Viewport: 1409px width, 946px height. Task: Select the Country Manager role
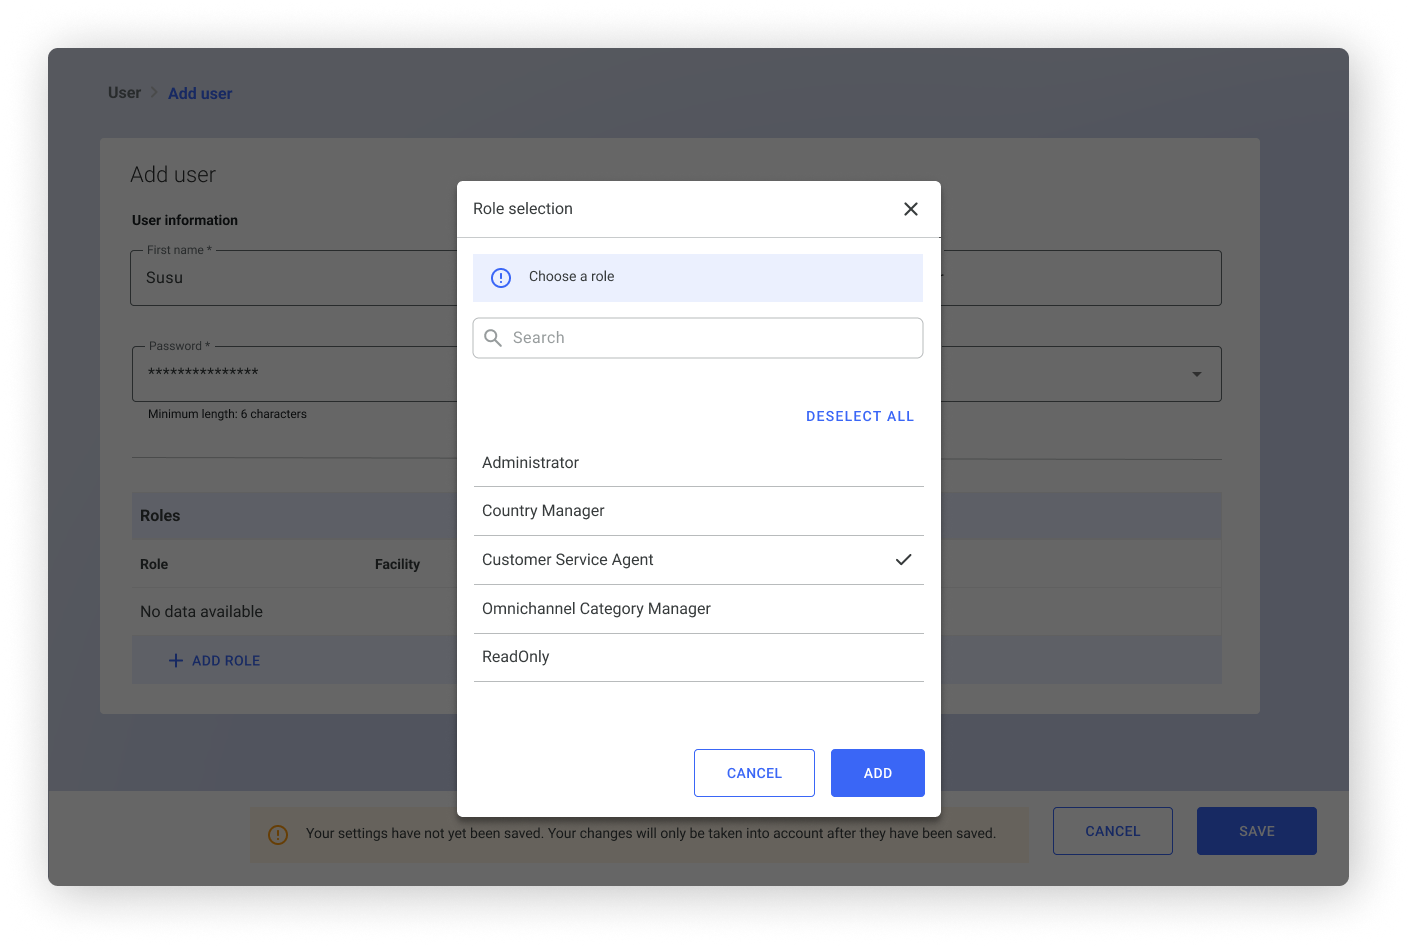click(x=543, y=511)
